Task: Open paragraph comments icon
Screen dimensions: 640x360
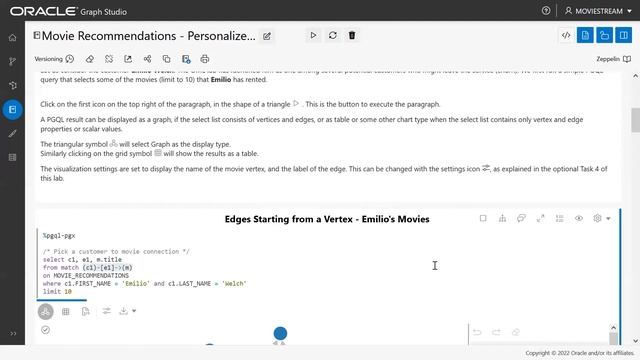Action: (x=521, y=218)
